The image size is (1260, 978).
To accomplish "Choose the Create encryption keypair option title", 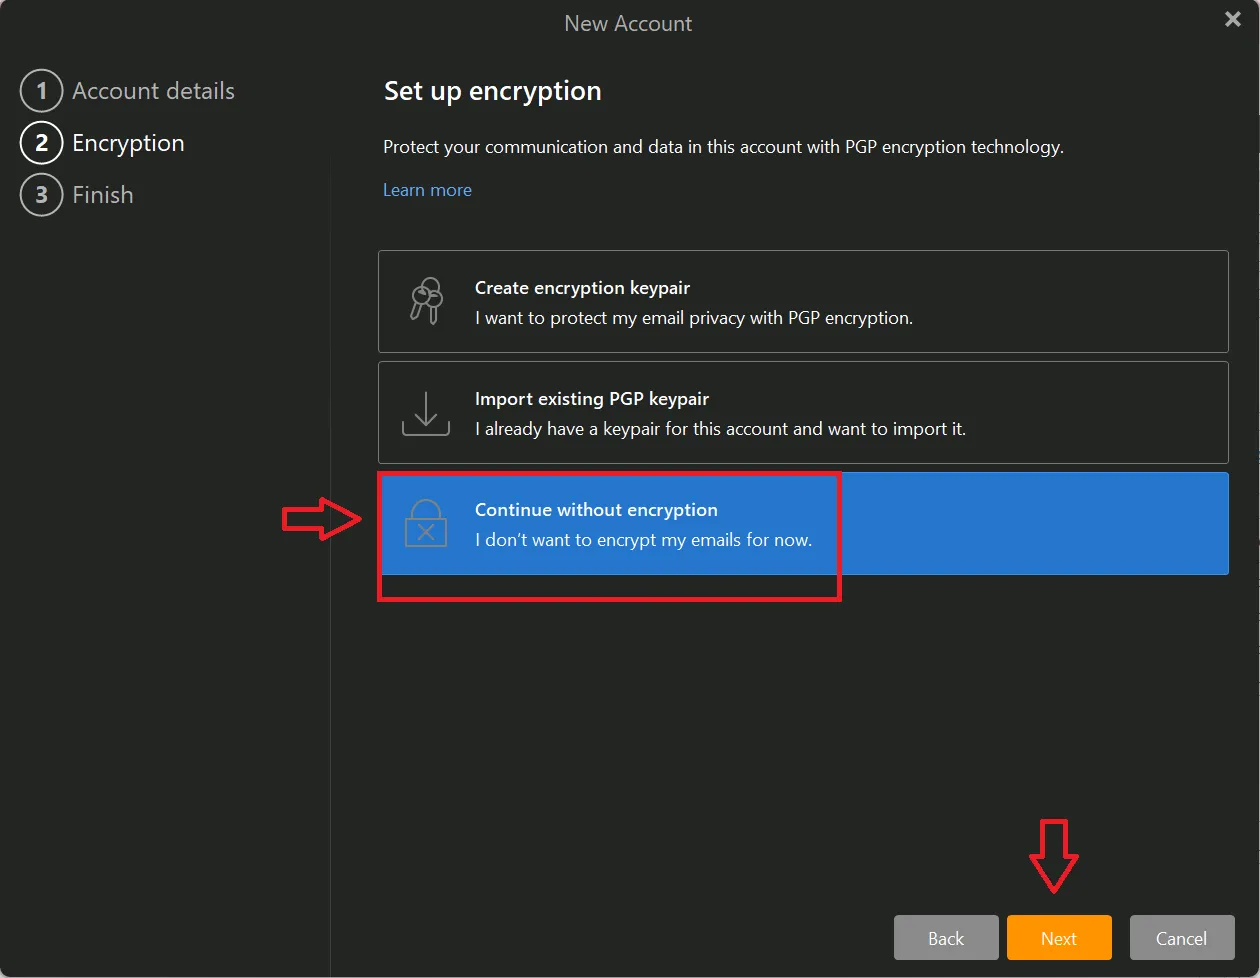I will pyautogui.click(x=582, y=288).
